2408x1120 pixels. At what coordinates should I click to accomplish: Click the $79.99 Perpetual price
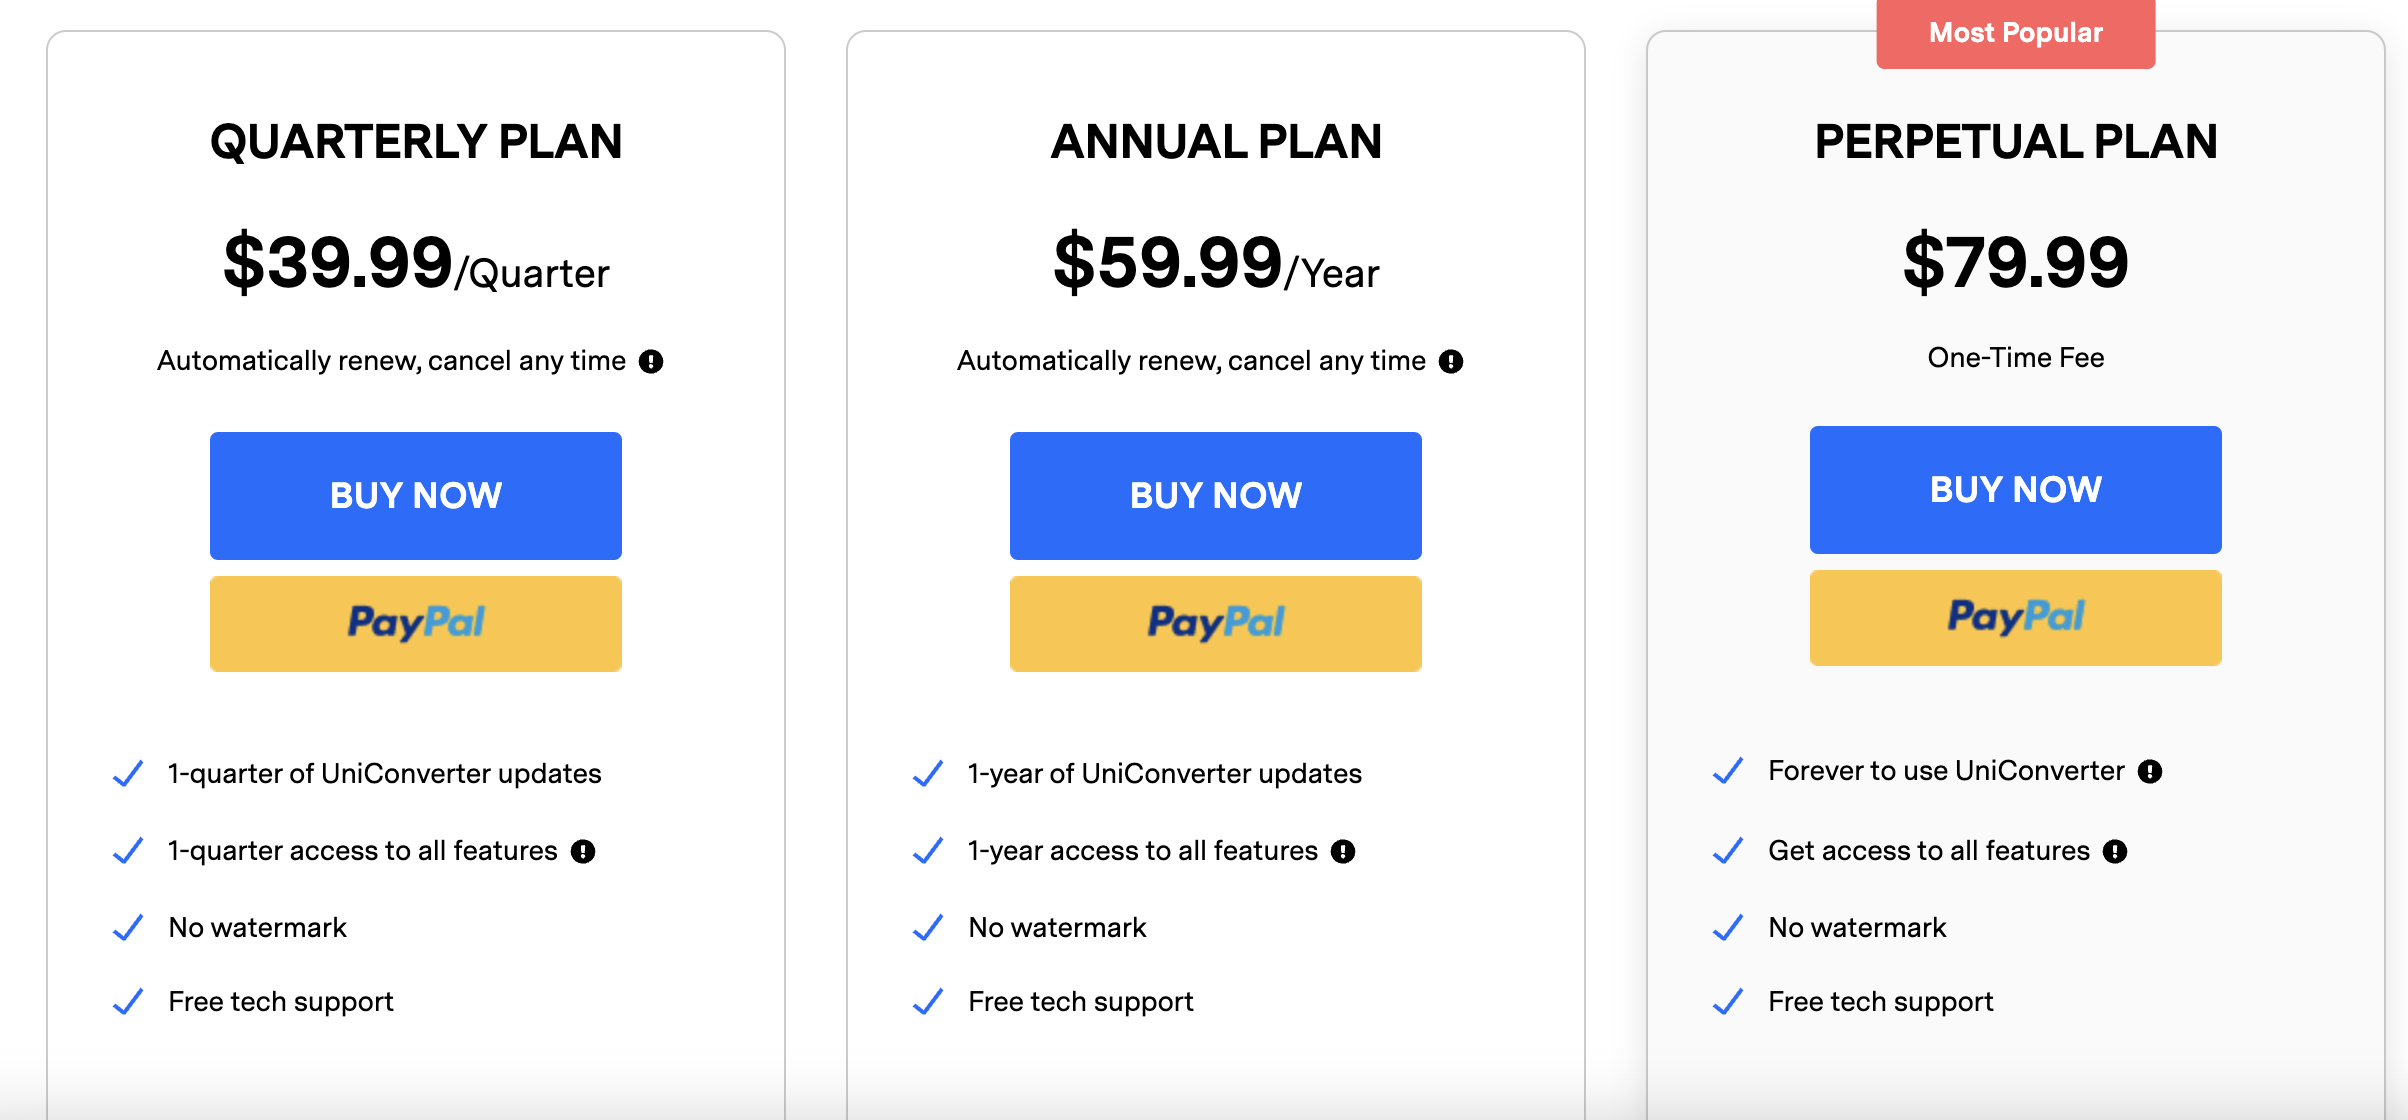[2016, 263]
